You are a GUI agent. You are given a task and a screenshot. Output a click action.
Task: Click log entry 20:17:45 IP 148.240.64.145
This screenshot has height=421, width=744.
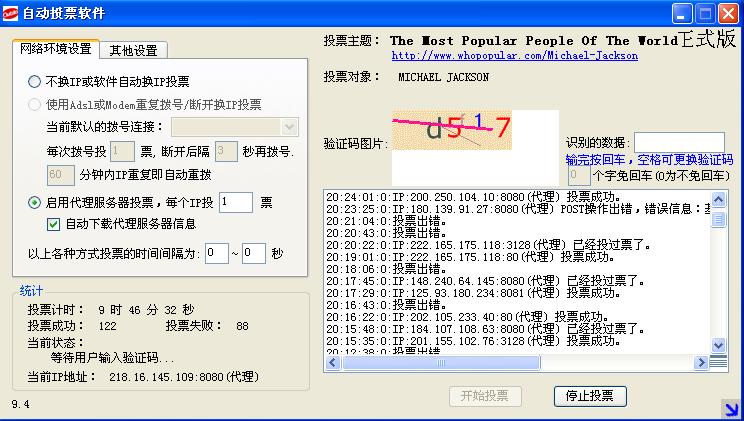tap(485, 281)
